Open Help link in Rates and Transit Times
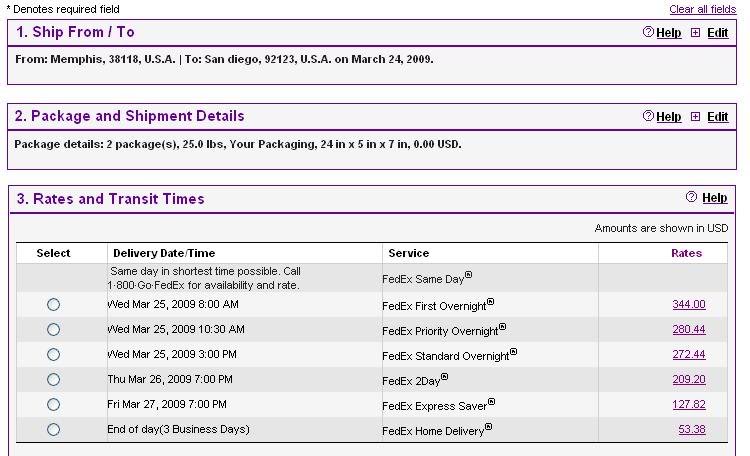Viewport: 750px width, 456px height. [714, 198]
